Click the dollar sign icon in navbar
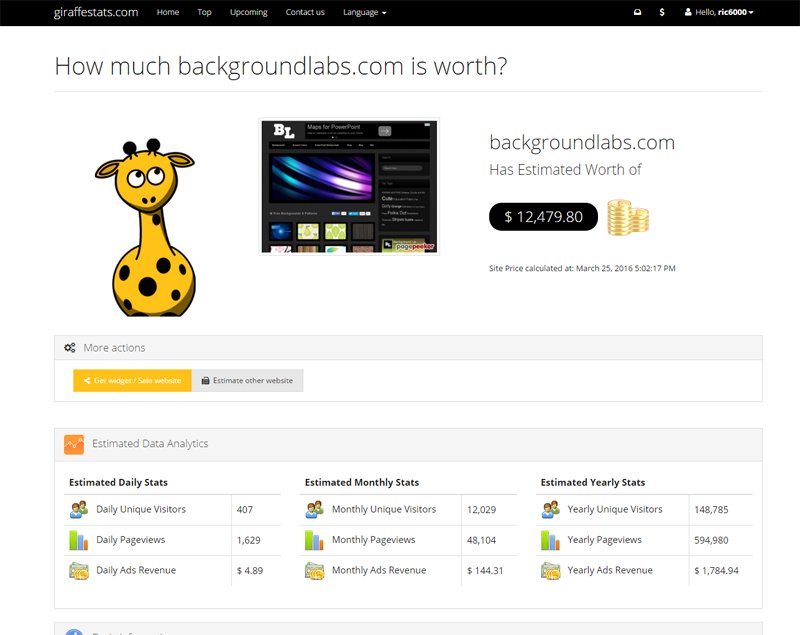Screen dimensions: 800x635 662,12
